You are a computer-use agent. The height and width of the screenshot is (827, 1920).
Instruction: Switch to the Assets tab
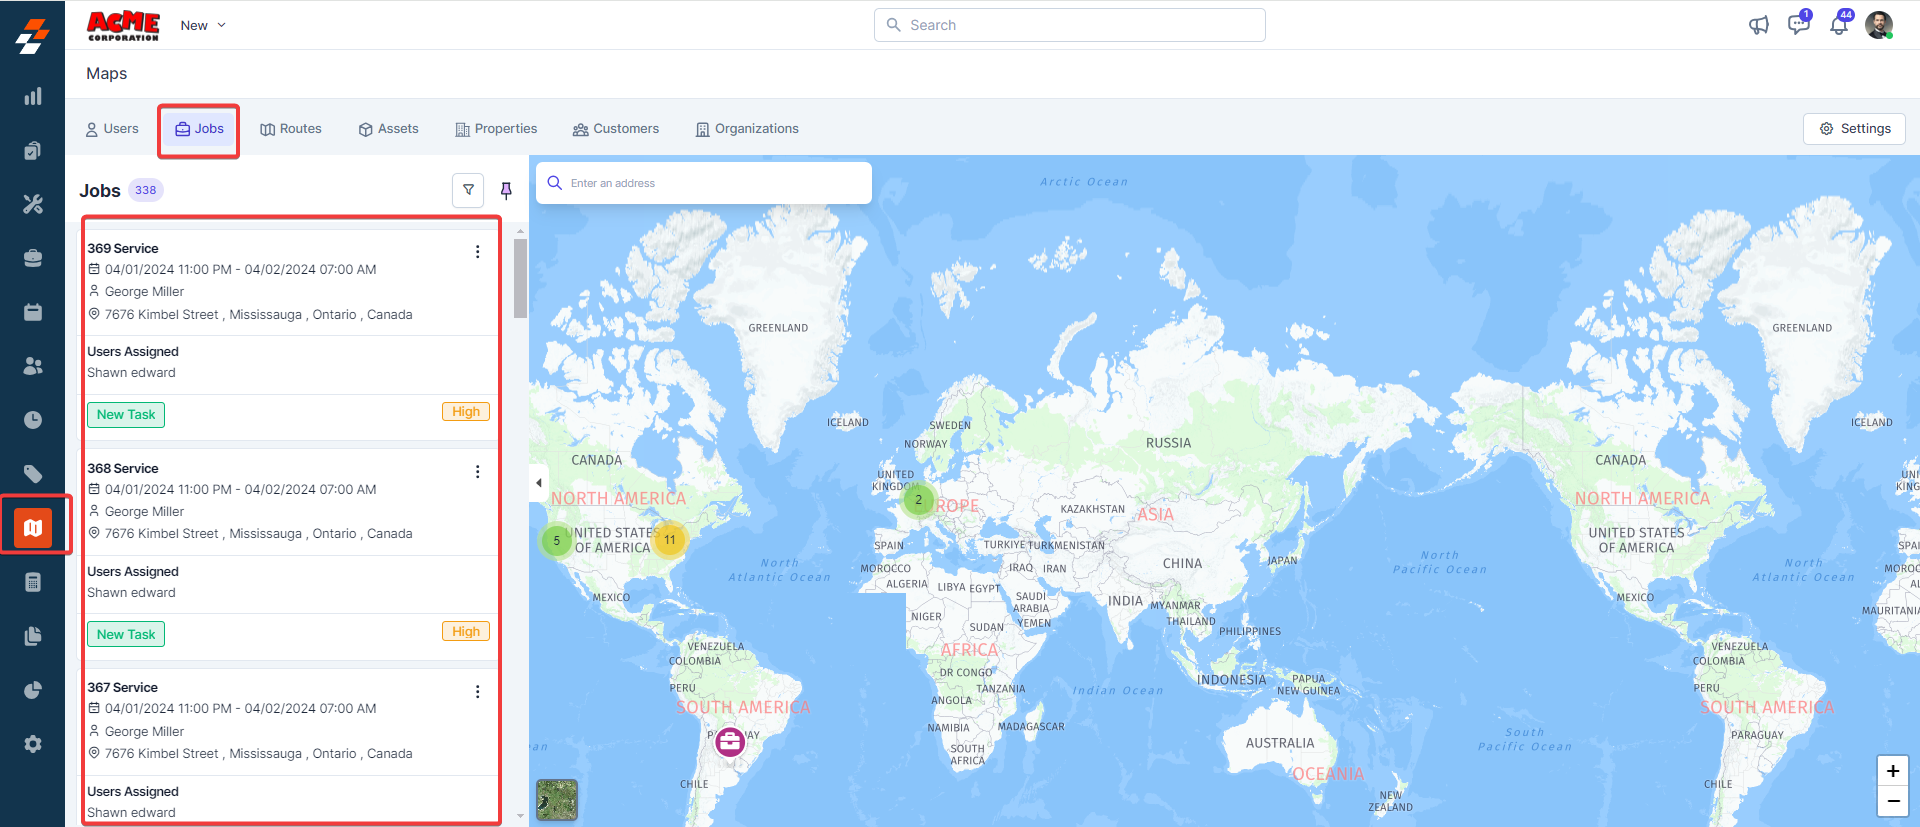(389, 129)
